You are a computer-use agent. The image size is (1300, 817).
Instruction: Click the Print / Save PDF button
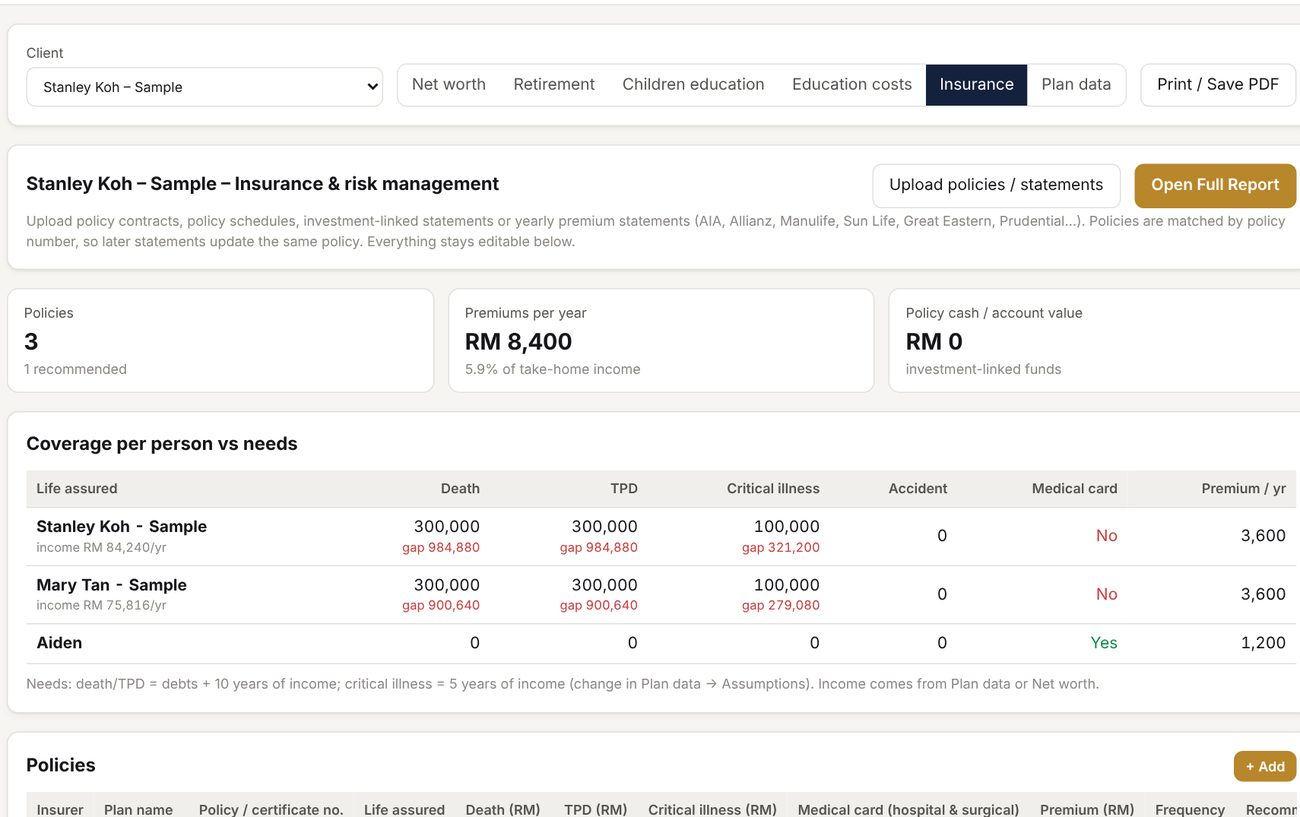(1218, 85)
